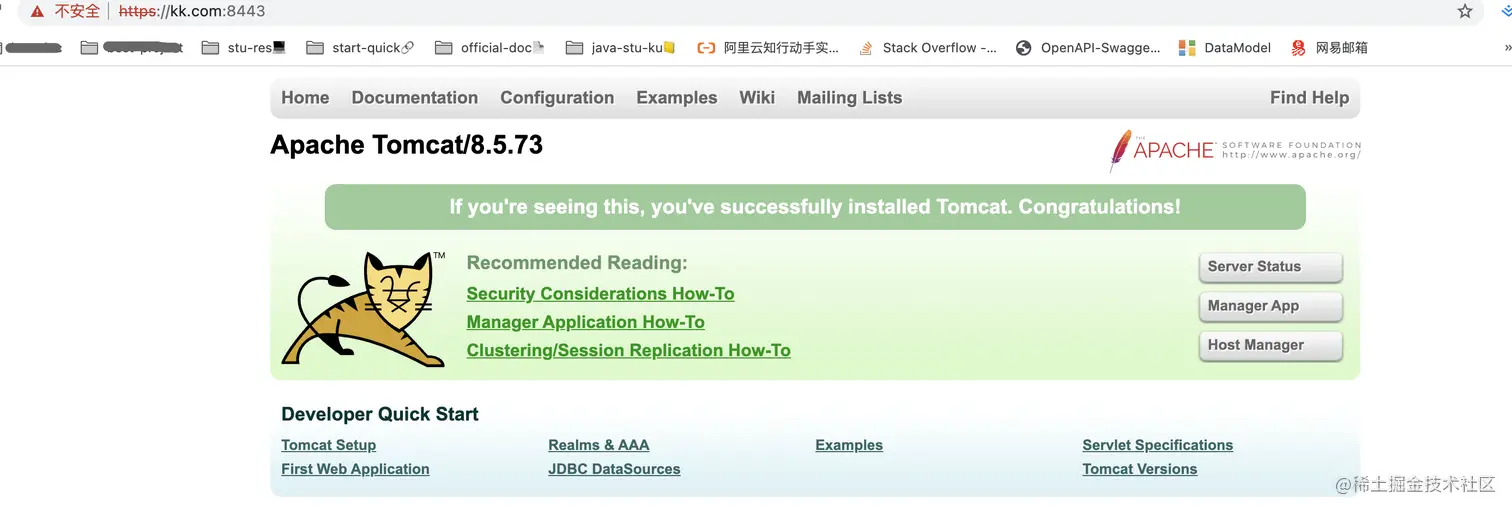
Task: Open the JDBC DataSources link
Action: tap(614, 469)
